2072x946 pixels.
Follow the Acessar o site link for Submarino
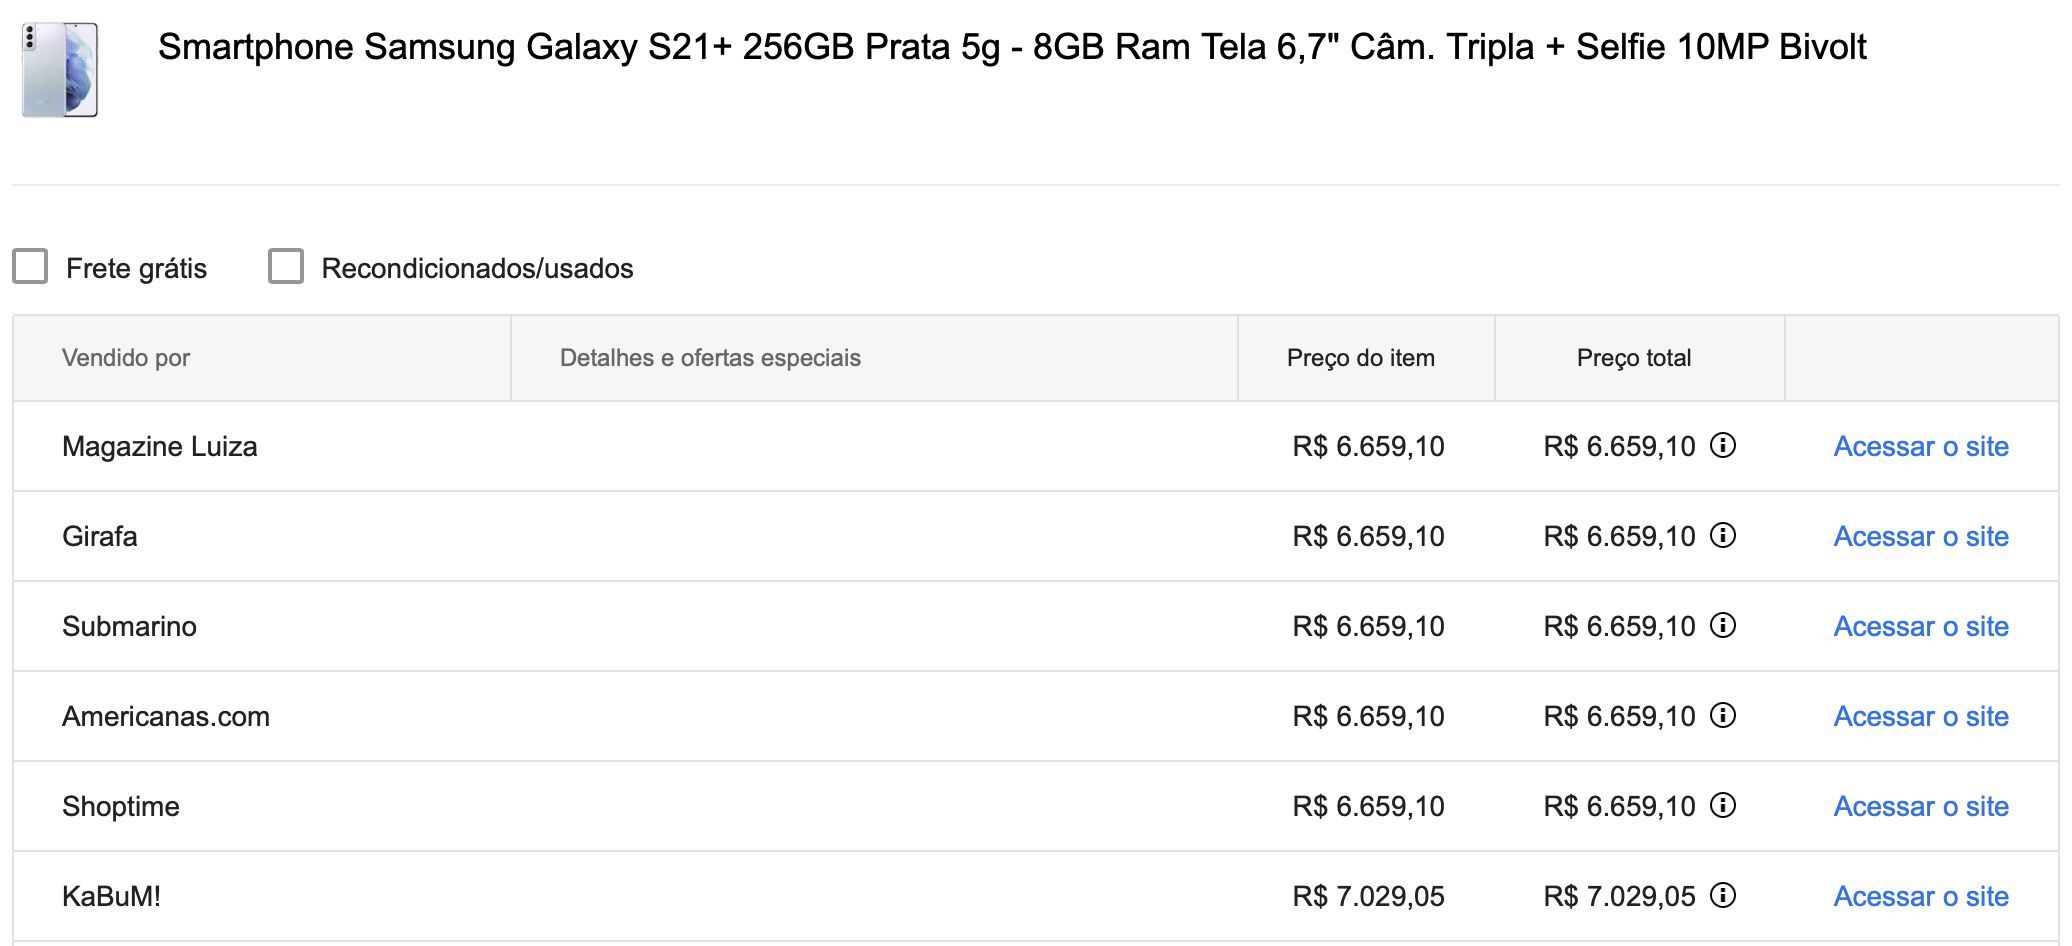tap(1921, 626)
